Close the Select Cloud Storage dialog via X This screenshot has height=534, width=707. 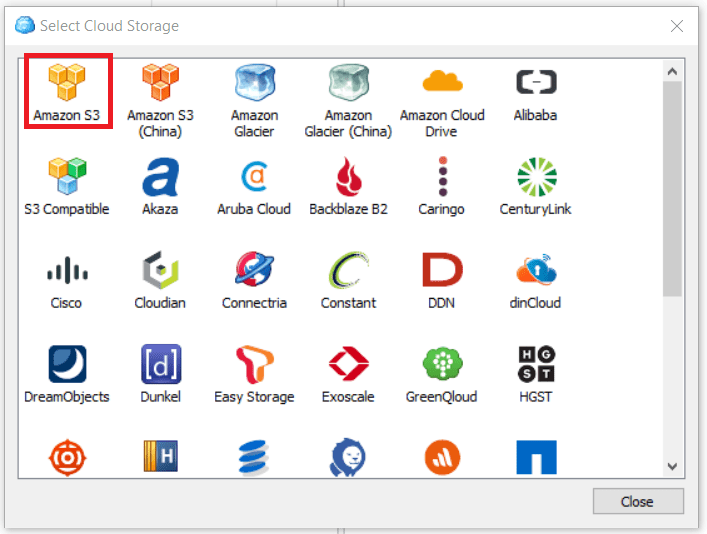tap(677, 26)
